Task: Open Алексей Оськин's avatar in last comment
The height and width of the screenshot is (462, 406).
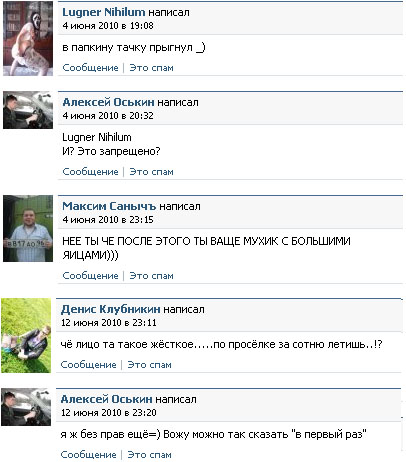Action: pyautogui.click(x=26, y=407)
